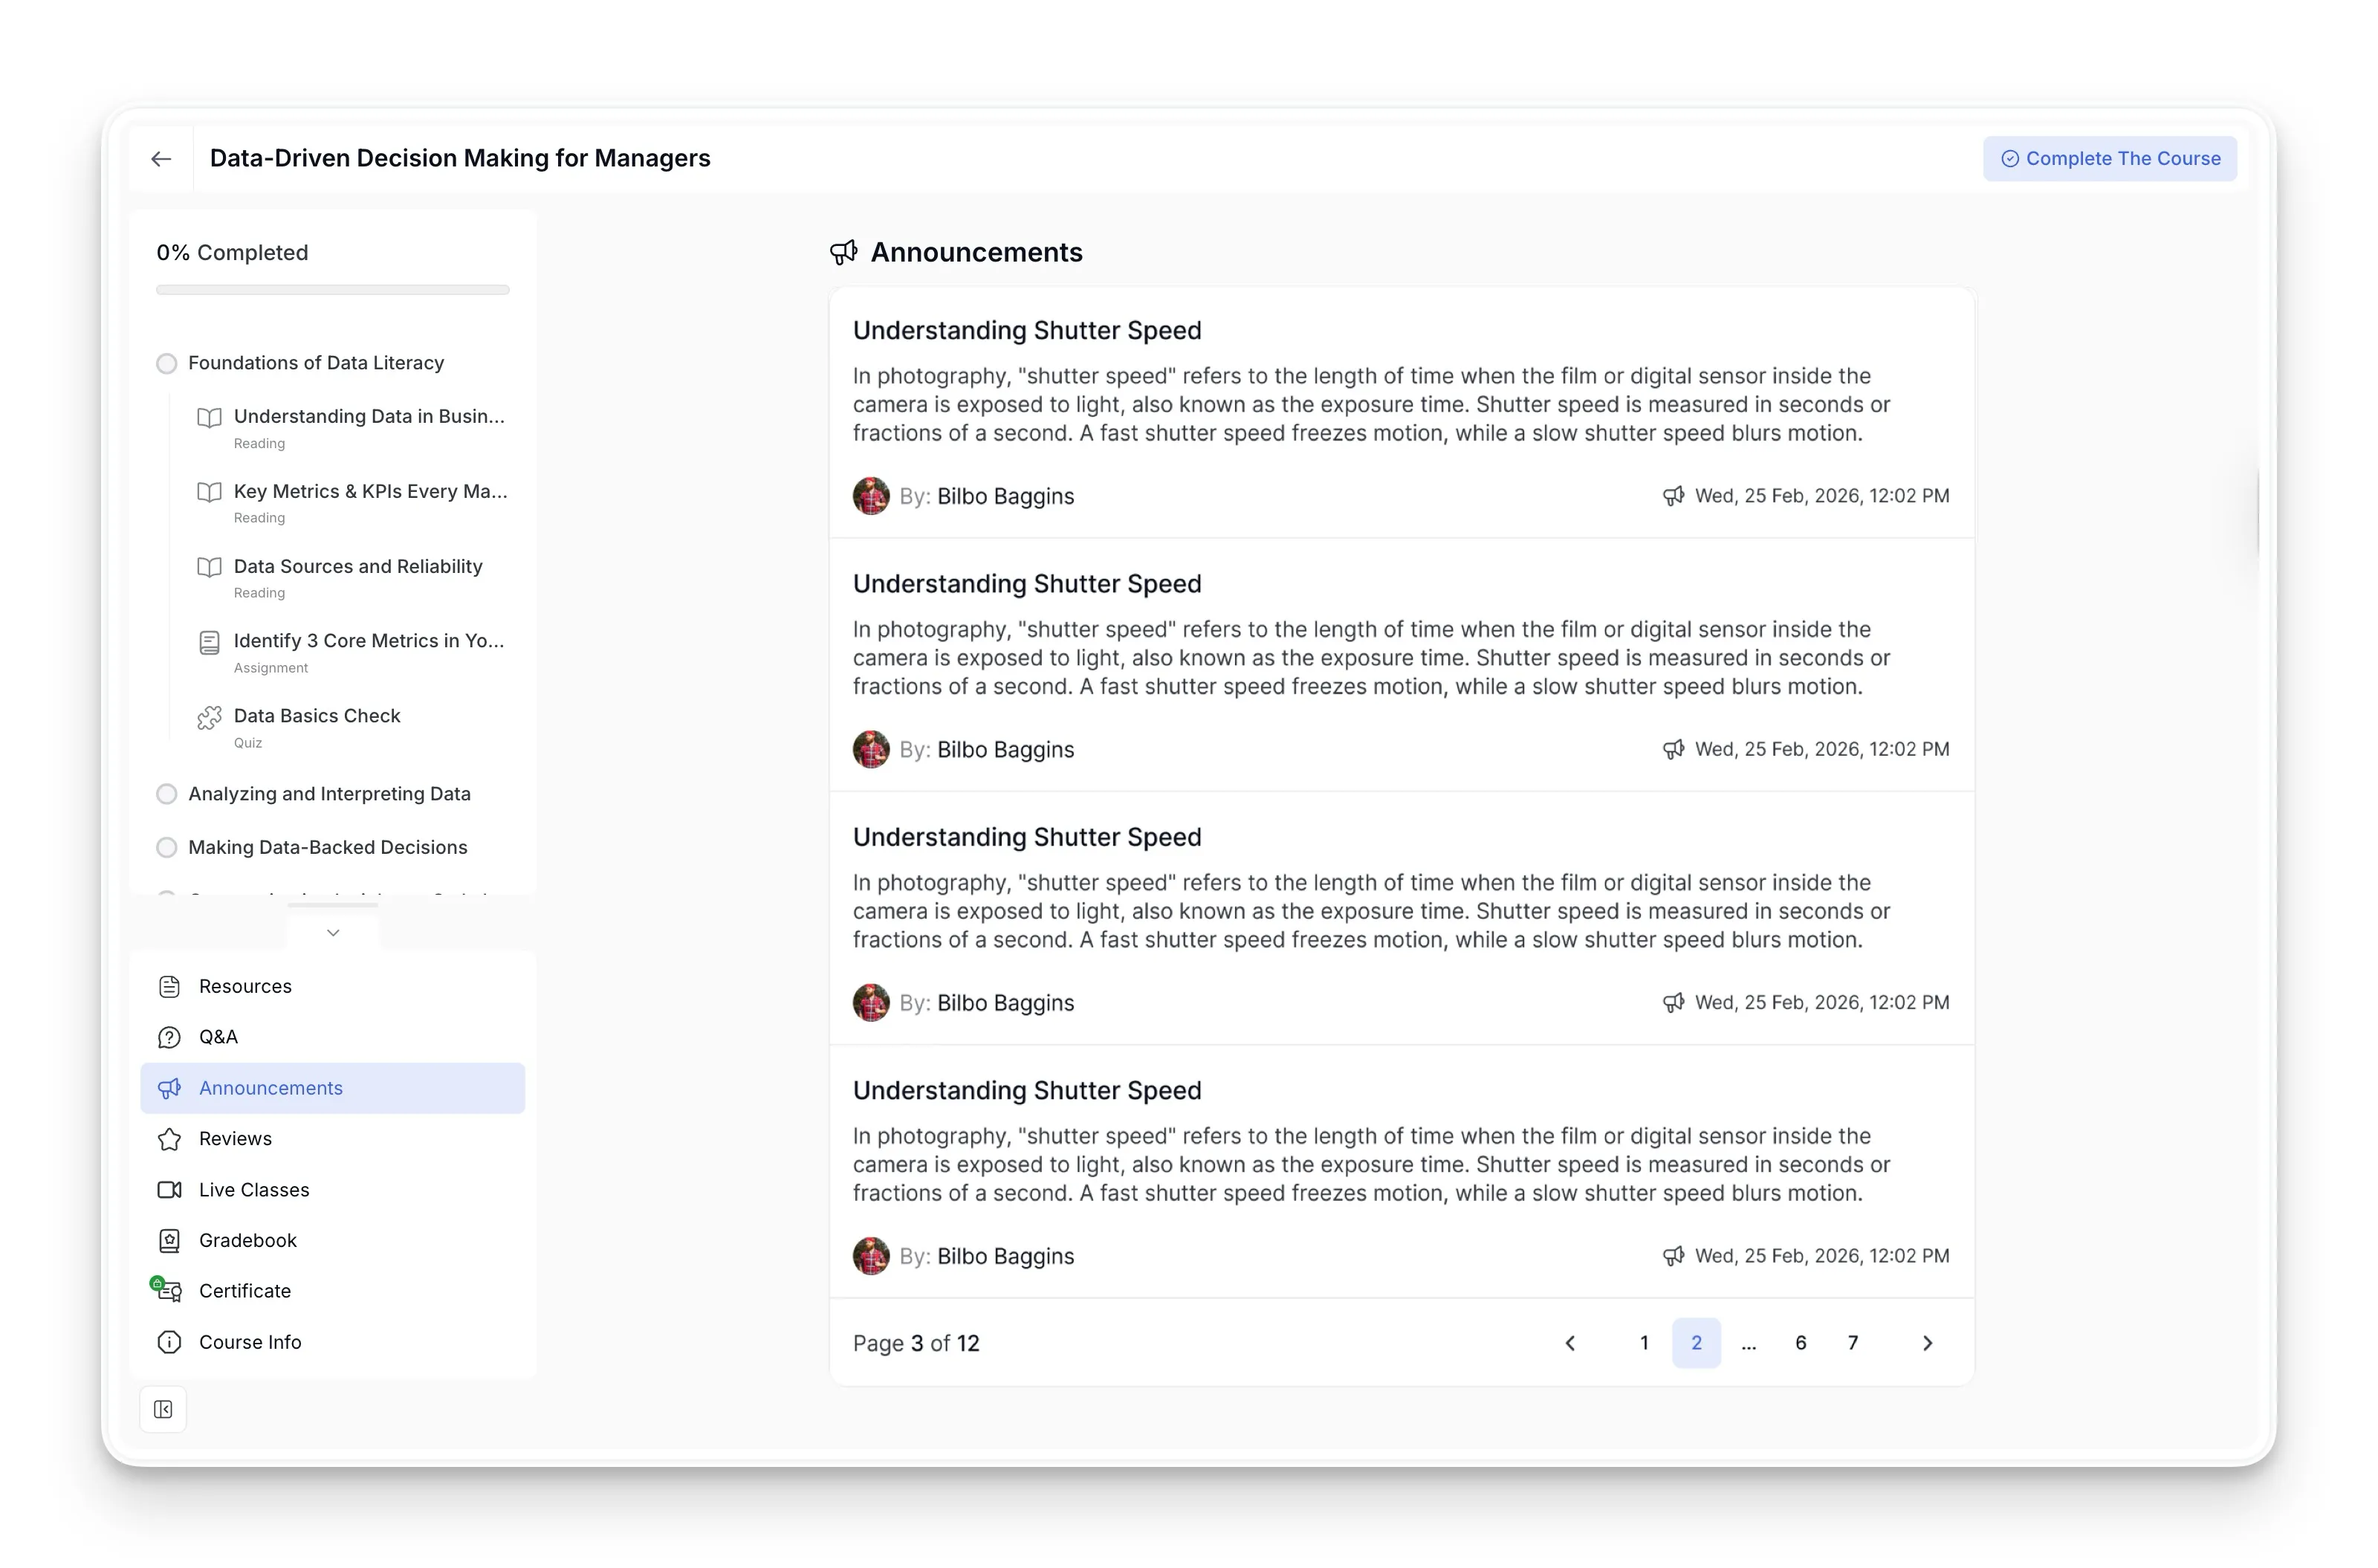The image size is (2378, 1568).
Task: Click the course progress bar
Action: tap(333, 290)
